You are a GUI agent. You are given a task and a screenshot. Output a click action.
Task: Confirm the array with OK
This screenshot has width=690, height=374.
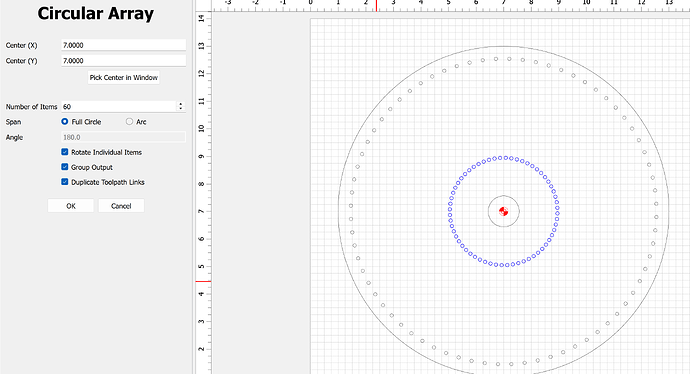click(x=71, y=206)
